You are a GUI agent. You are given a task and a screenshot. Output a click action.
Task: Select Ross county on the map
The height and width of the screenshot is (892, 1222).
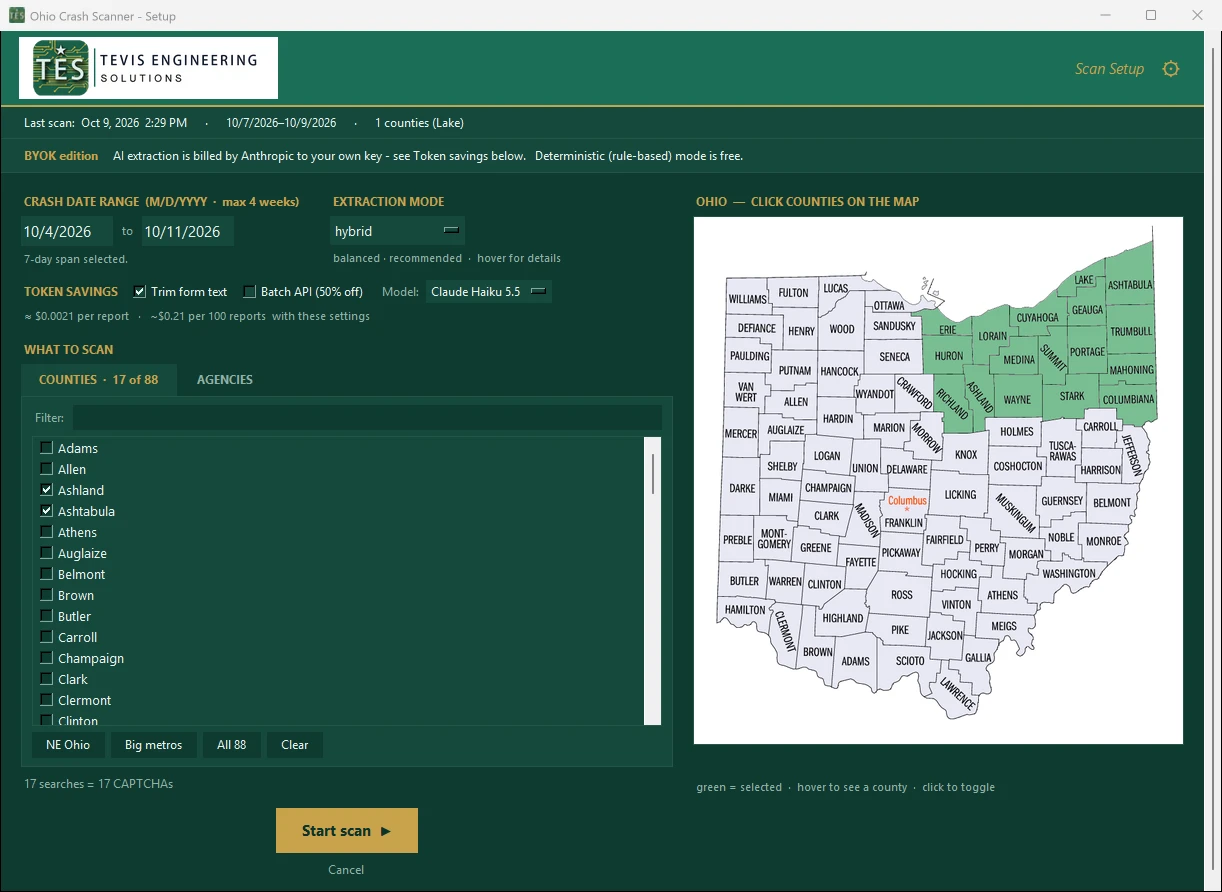(x=902, y=594)
